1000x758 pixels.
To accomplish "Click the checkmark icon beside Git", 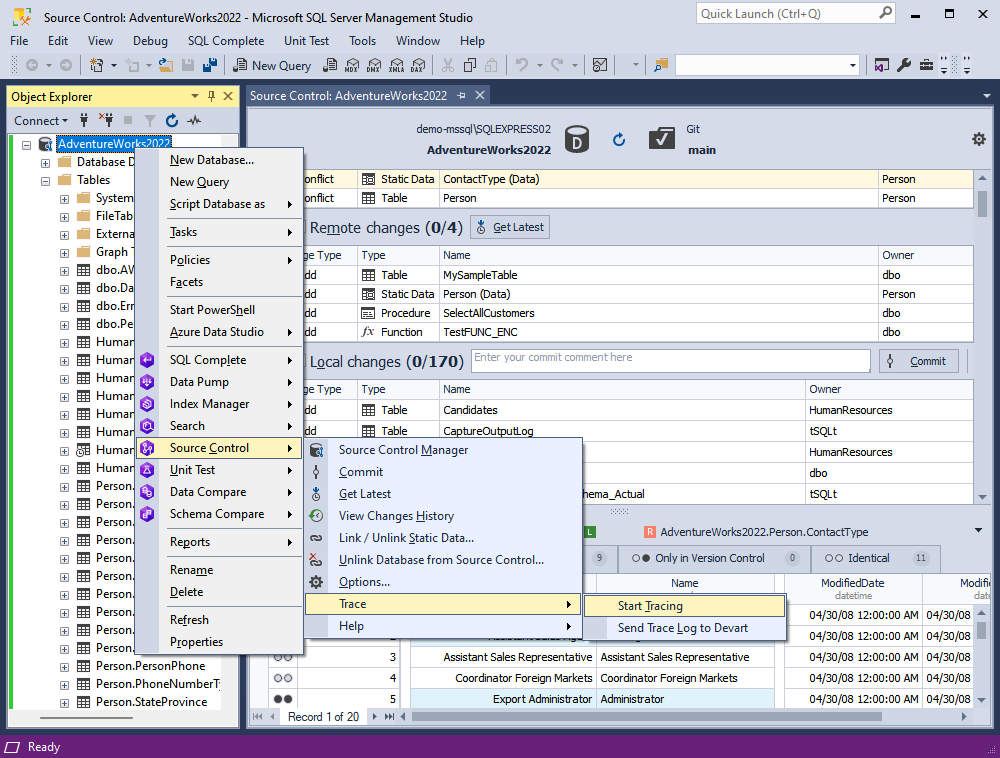I will [661, 139].
